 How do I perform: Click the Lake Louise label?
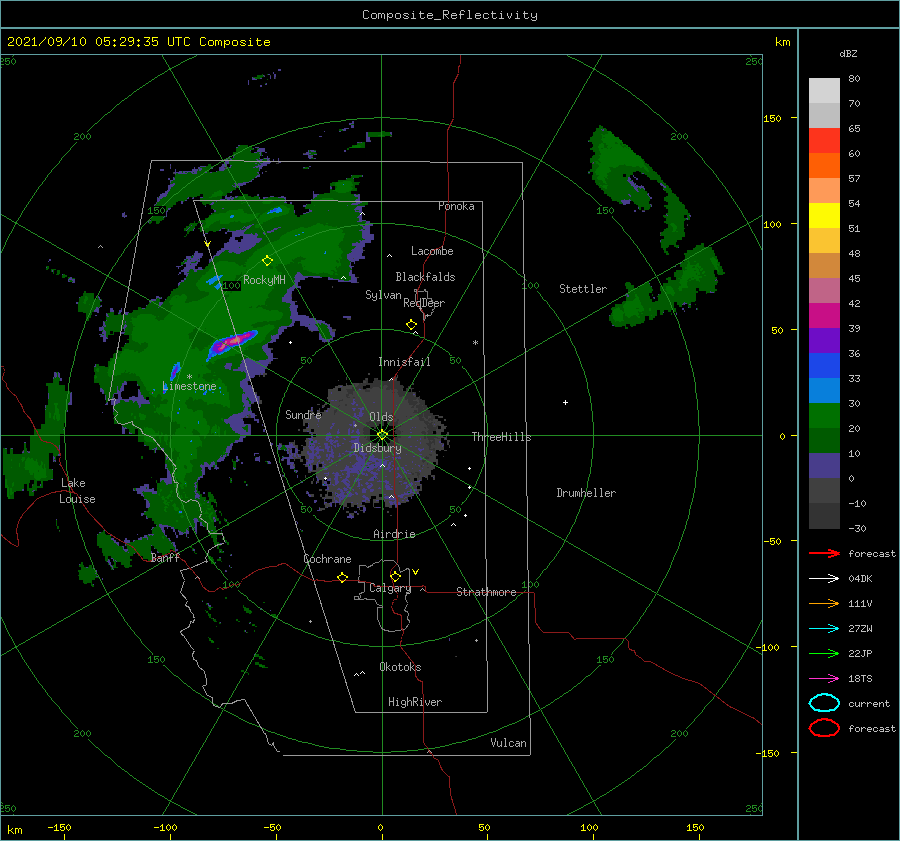[x=77, y=491]
